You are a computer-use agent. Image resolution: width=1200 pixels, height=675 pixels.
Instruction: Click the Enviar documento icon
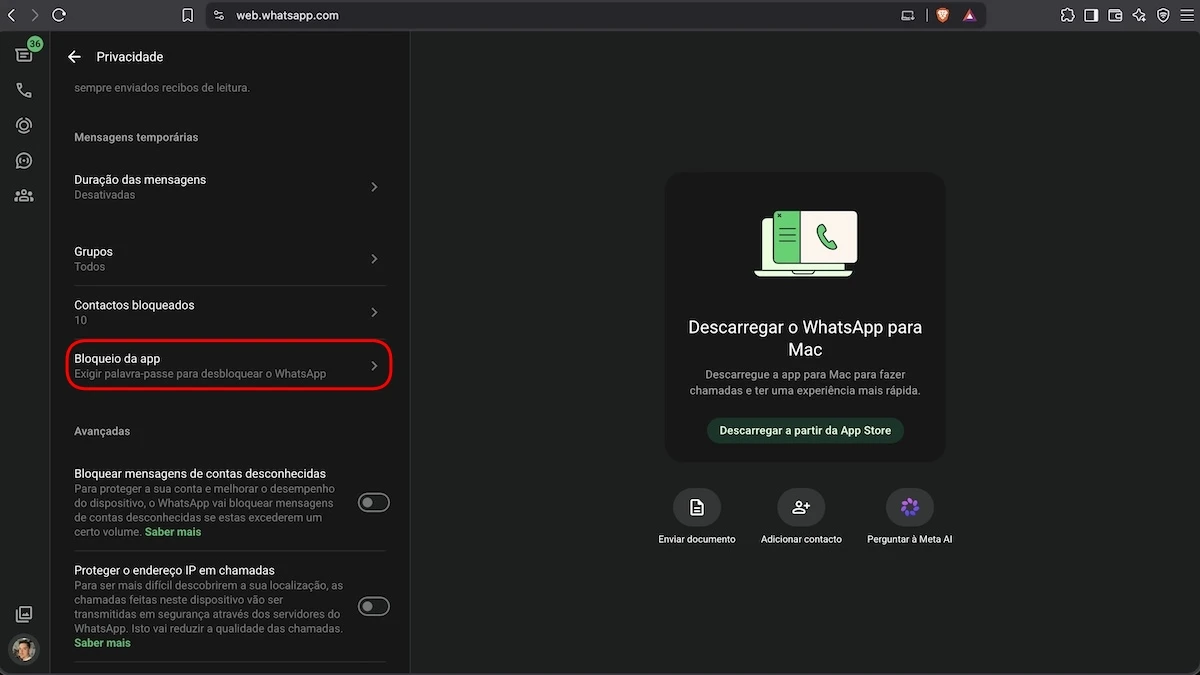tap(697, 508)
